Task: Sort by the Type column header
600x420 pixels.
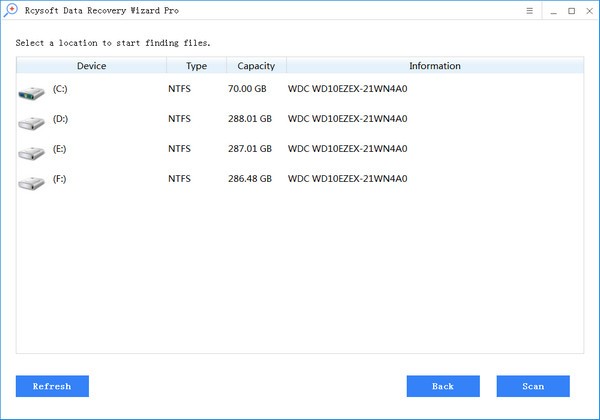Action: click(x=197, y=65)
